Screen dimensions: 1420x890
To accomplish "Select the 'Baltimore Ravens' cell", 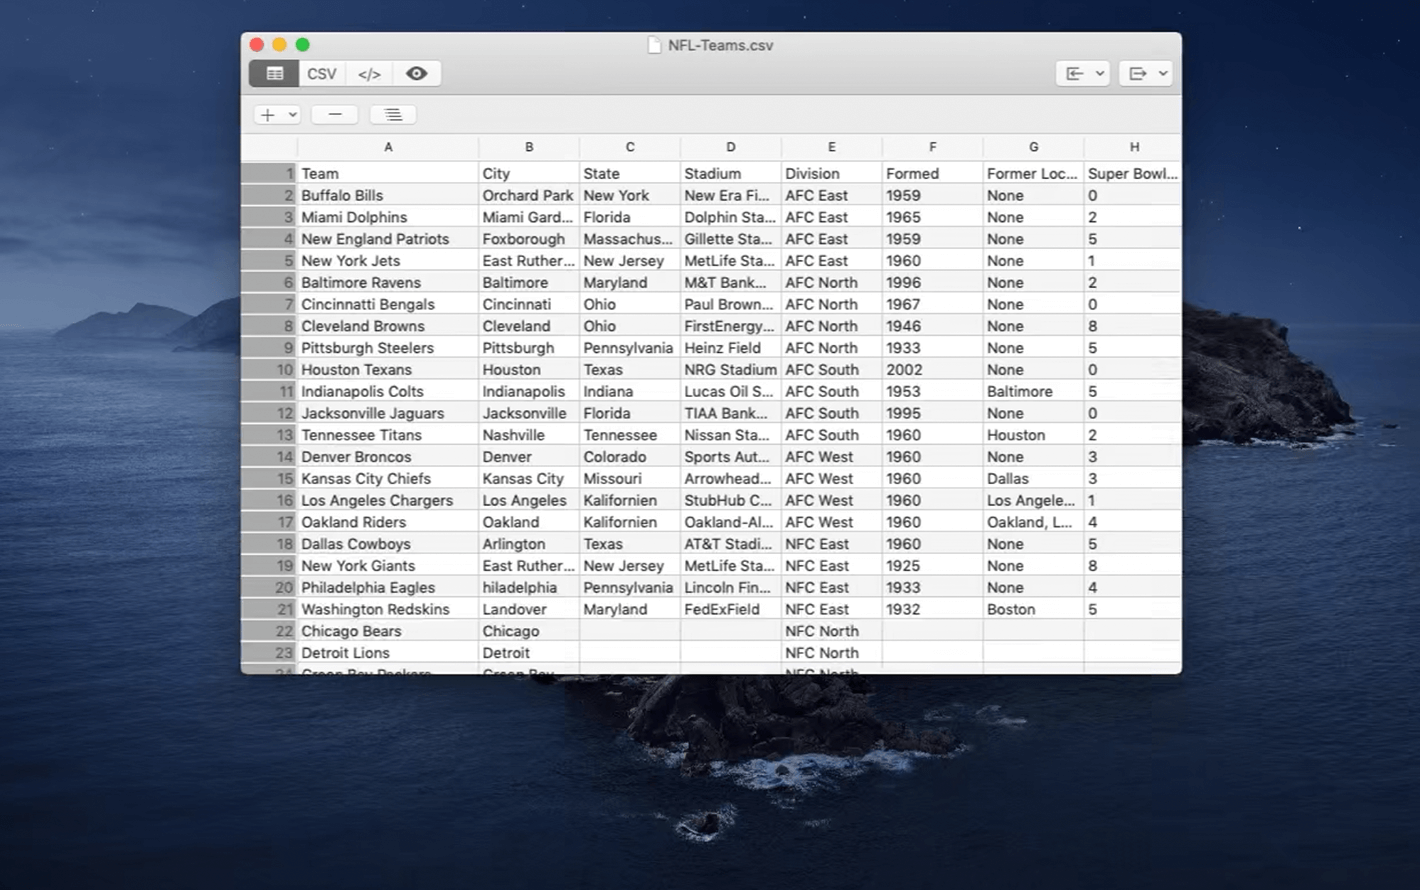I will coord(388,282).
